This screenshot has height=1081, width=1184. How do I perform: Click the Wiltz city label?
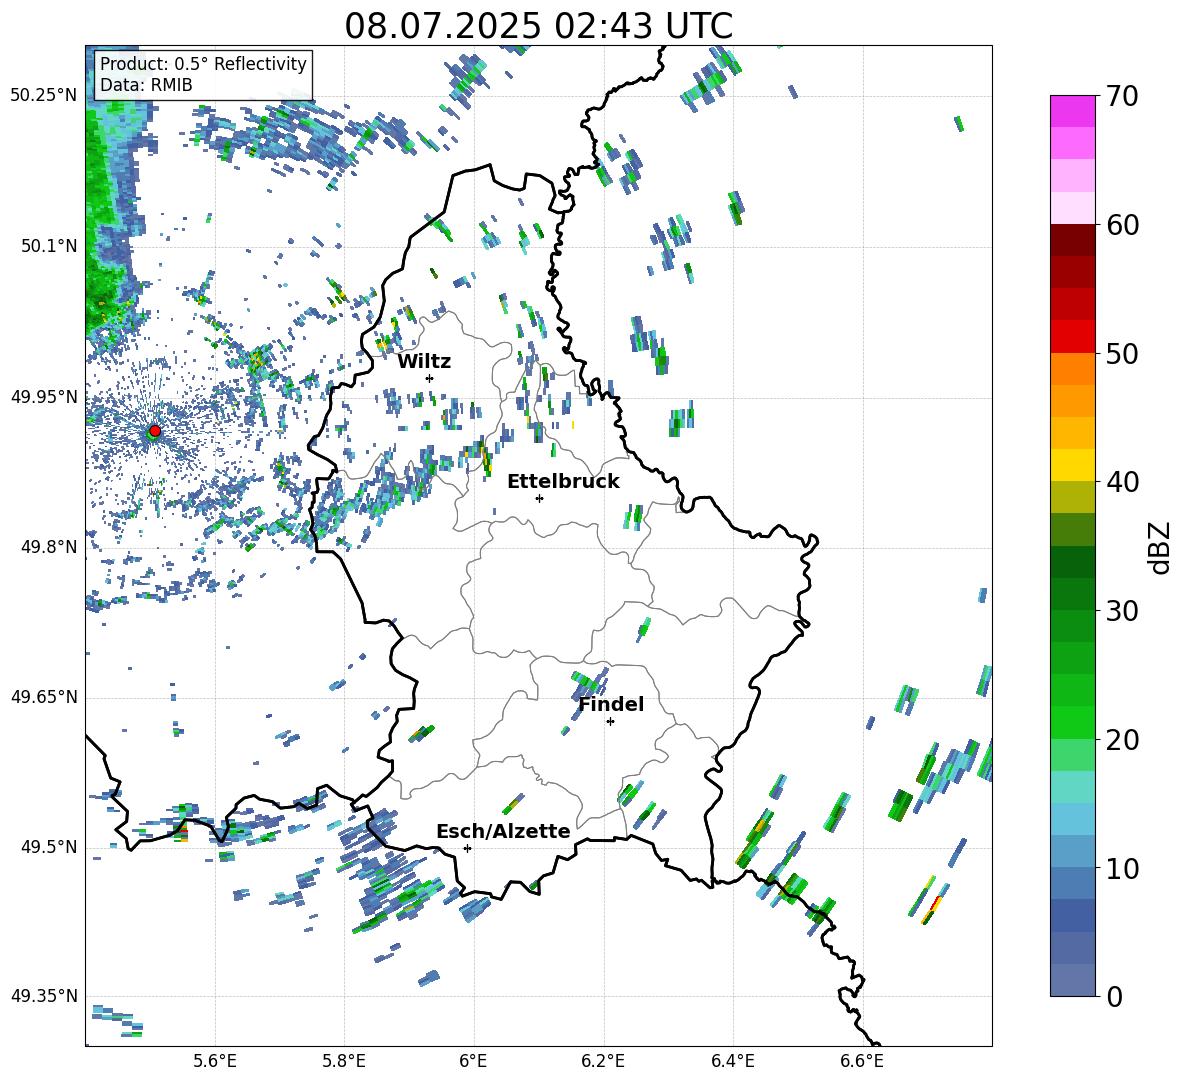coord(424,361)
